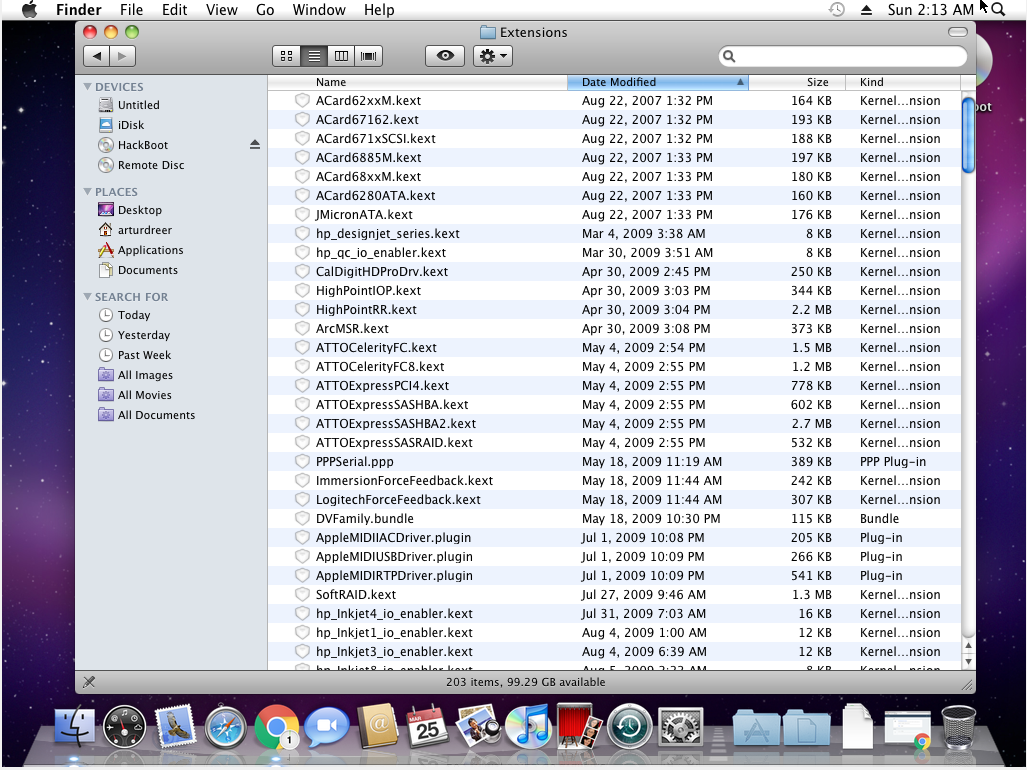Screen dimensions: 1027x770
Task: Eject the HackBoot volume
Action: point(254,145)
